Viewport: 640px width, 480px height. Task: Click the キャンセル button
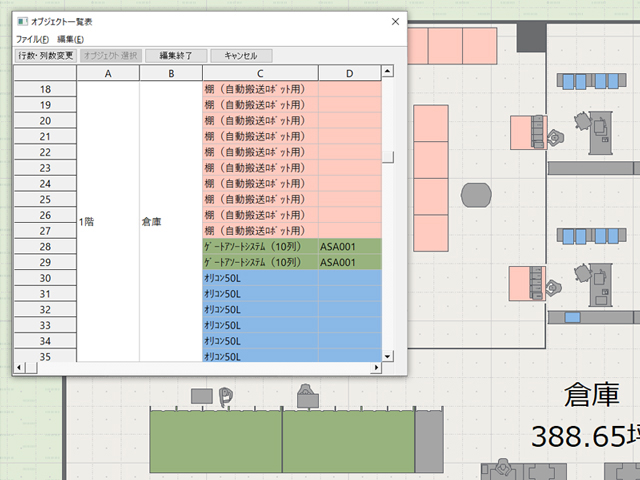[x=241, y=56]
